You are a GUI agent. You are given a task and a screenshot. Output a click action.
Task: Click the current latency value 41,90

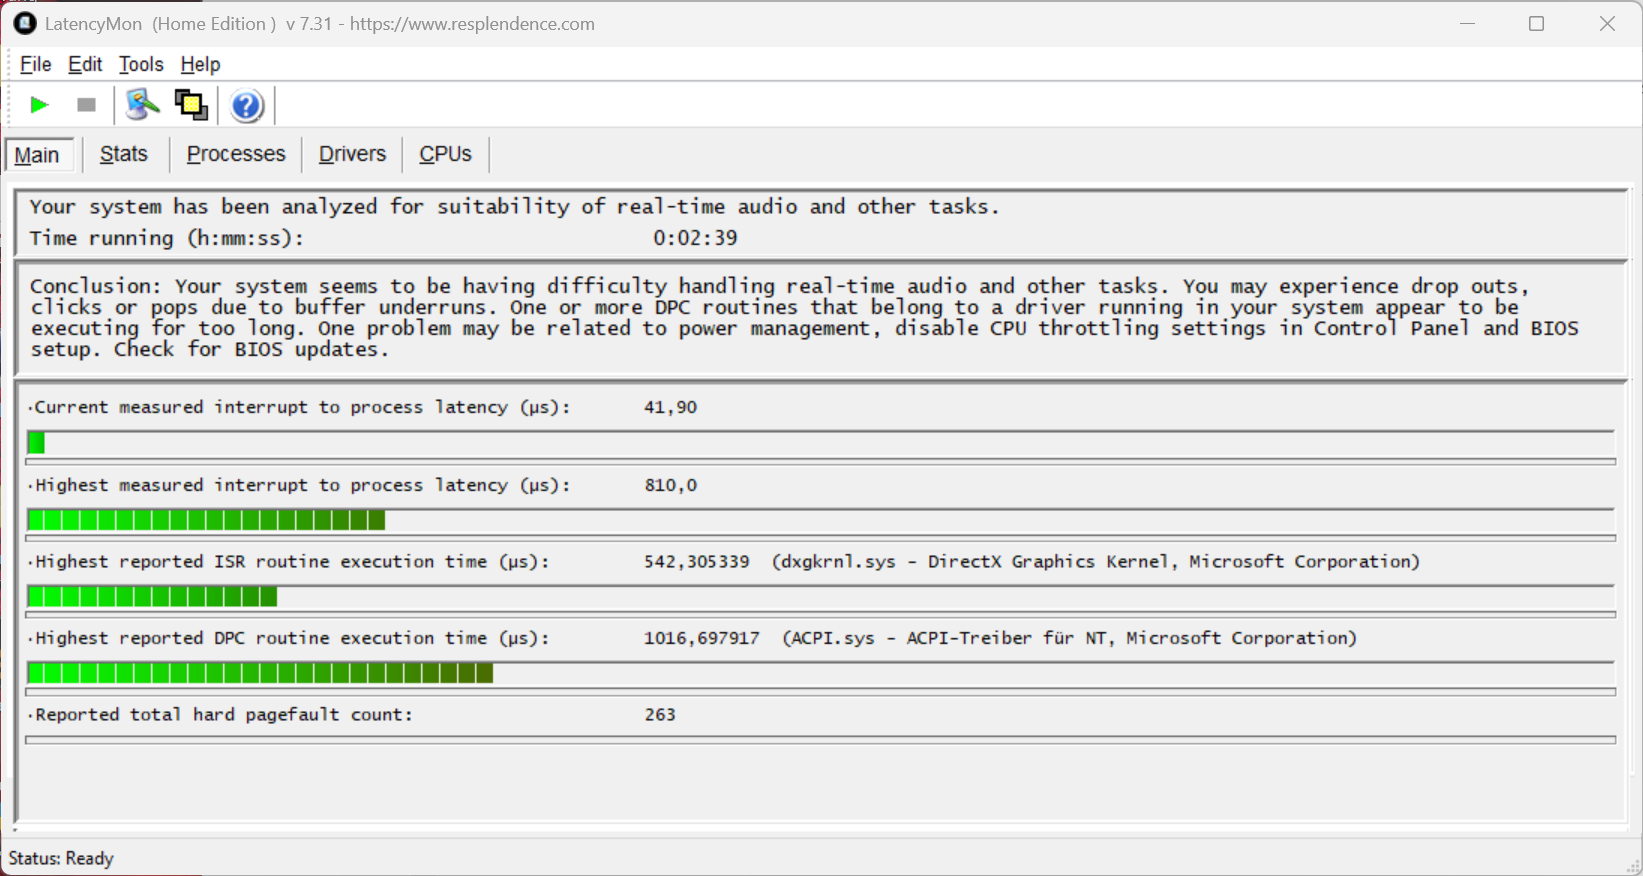tap(671, 407)
